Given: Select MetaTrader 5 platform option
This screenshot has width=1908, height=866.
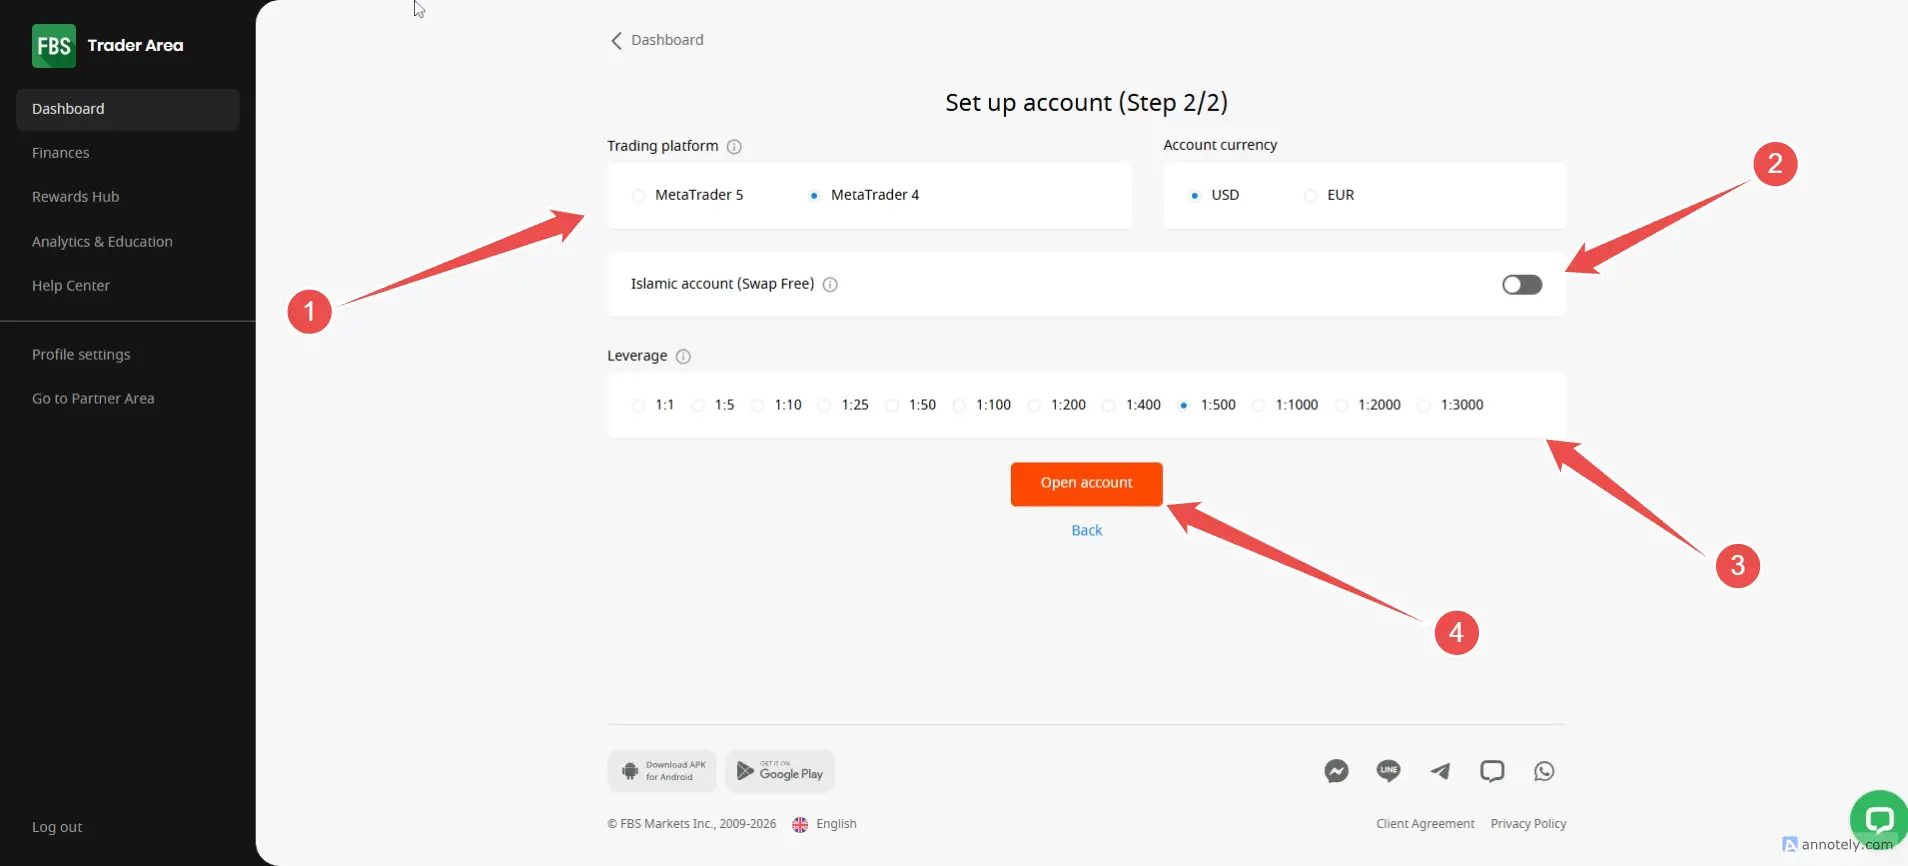Looking at the screenshot, I should tap(638, 196).
